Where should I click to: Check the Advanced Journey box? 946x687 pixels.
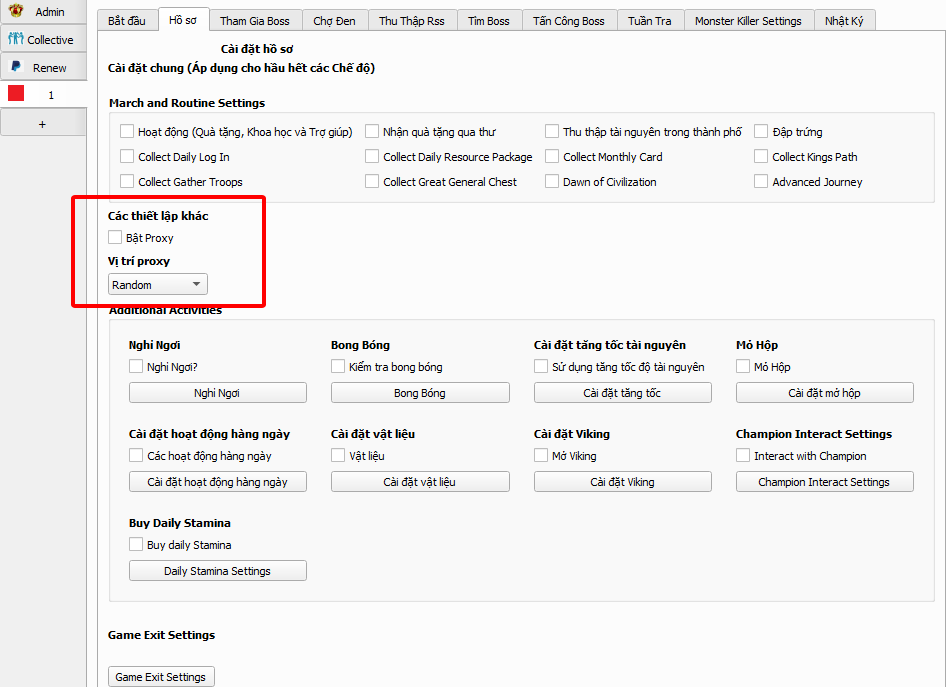pos(761,182)
